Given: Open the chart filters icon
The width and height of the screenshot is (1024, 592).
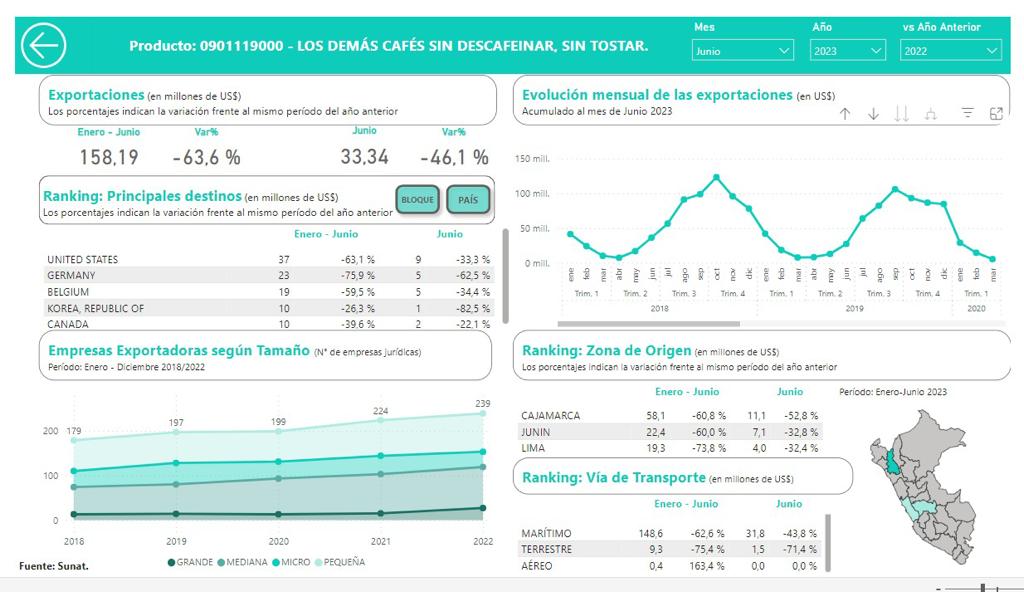Looking at the screenshot, I should (x=967, y=114).
